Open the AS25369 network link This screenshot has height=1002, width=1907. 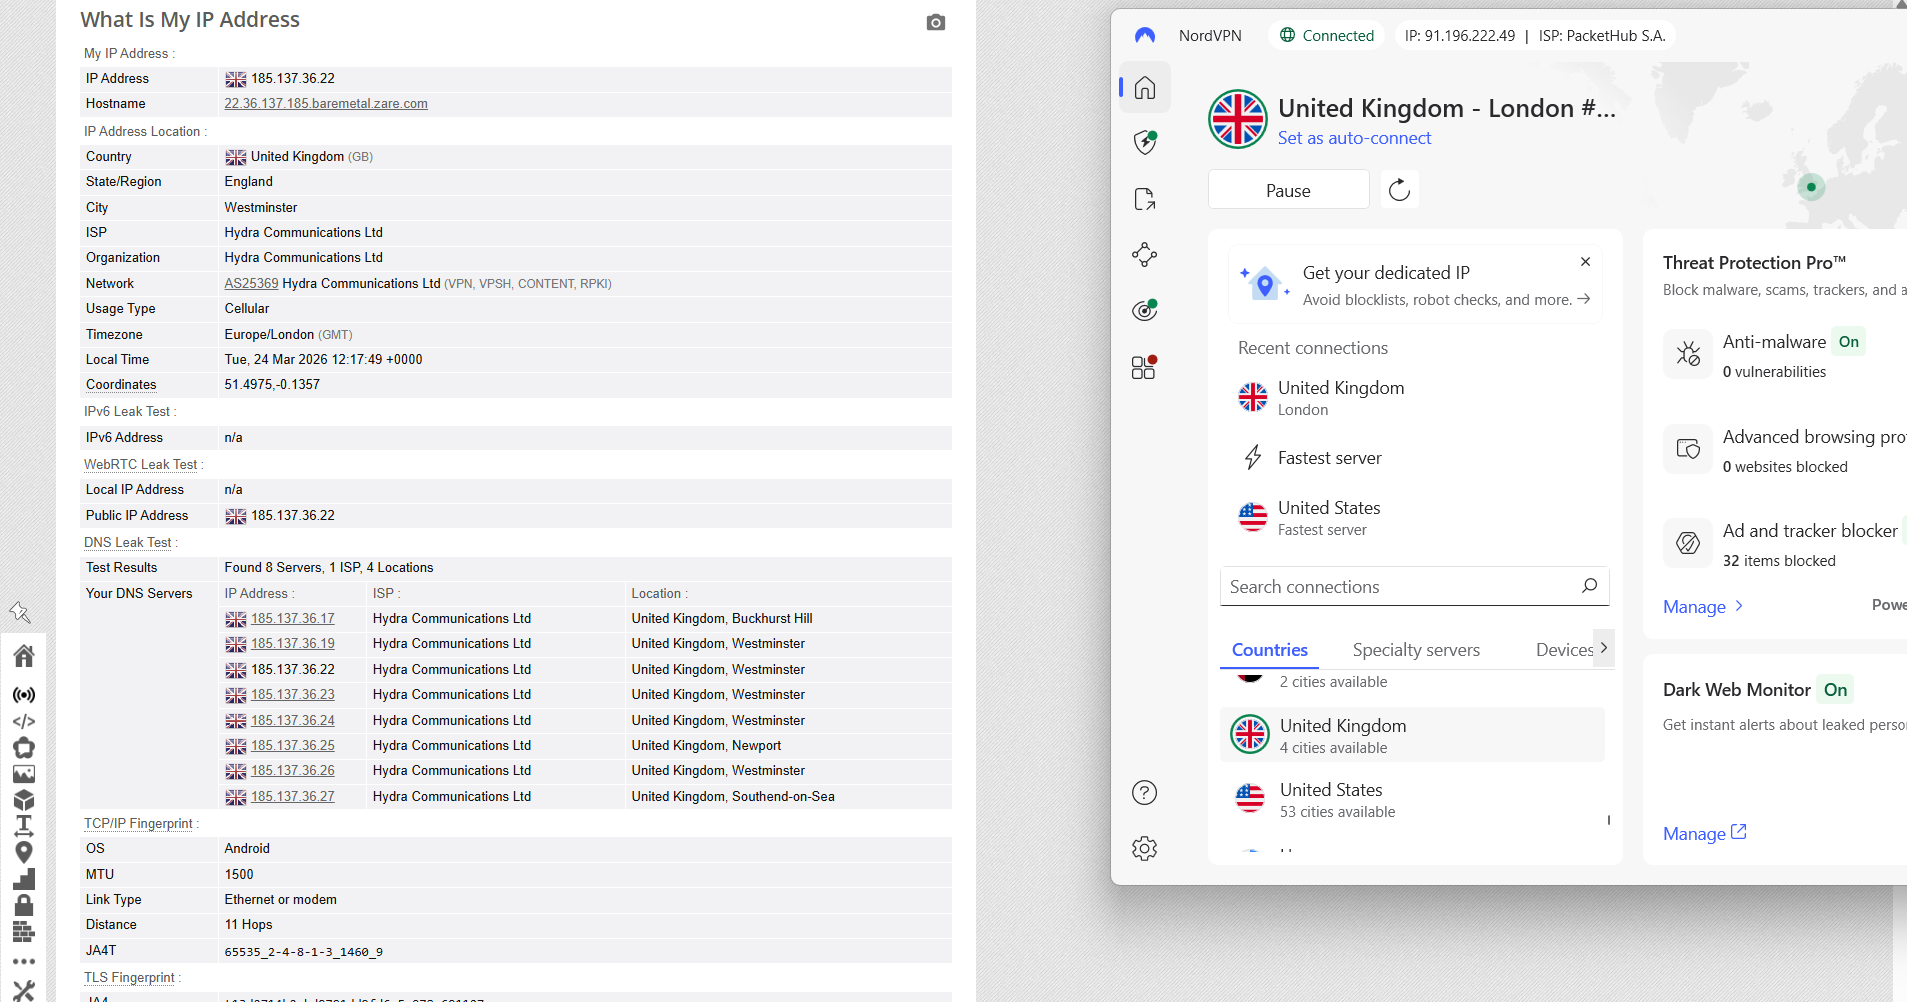(x=251, y=283)
